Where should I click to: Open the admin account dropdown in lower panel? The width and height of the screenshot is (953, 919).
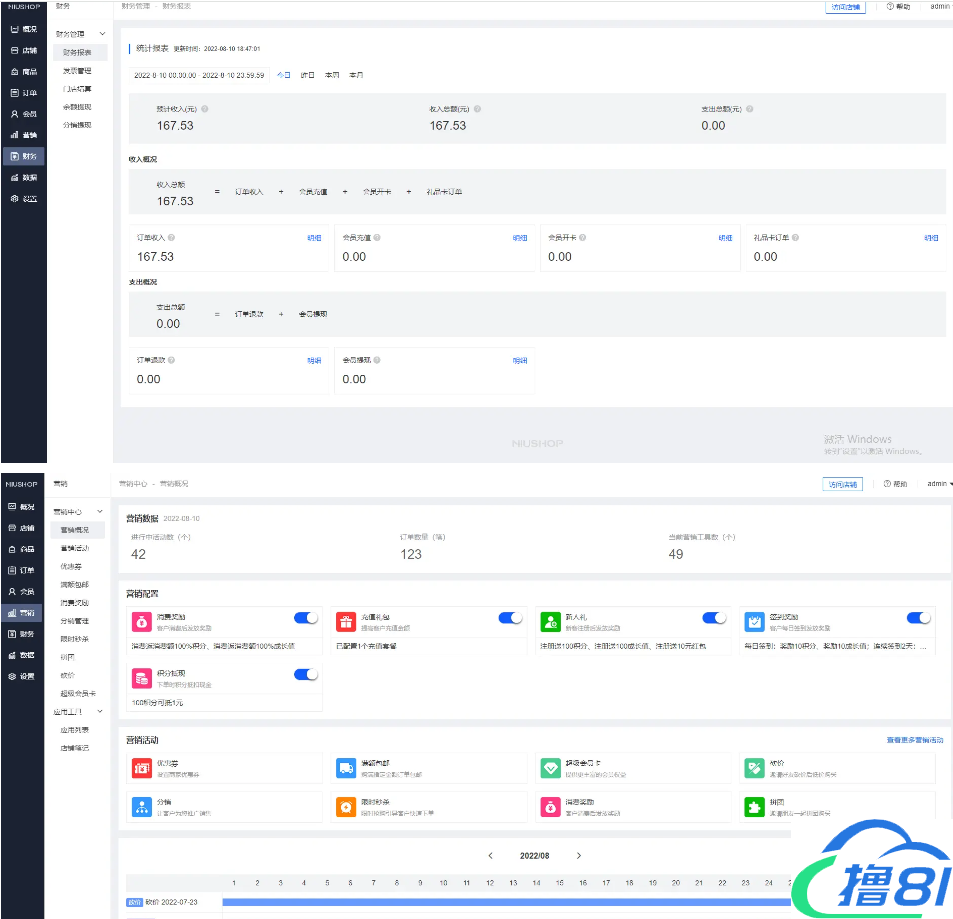(x=938, y=484)
